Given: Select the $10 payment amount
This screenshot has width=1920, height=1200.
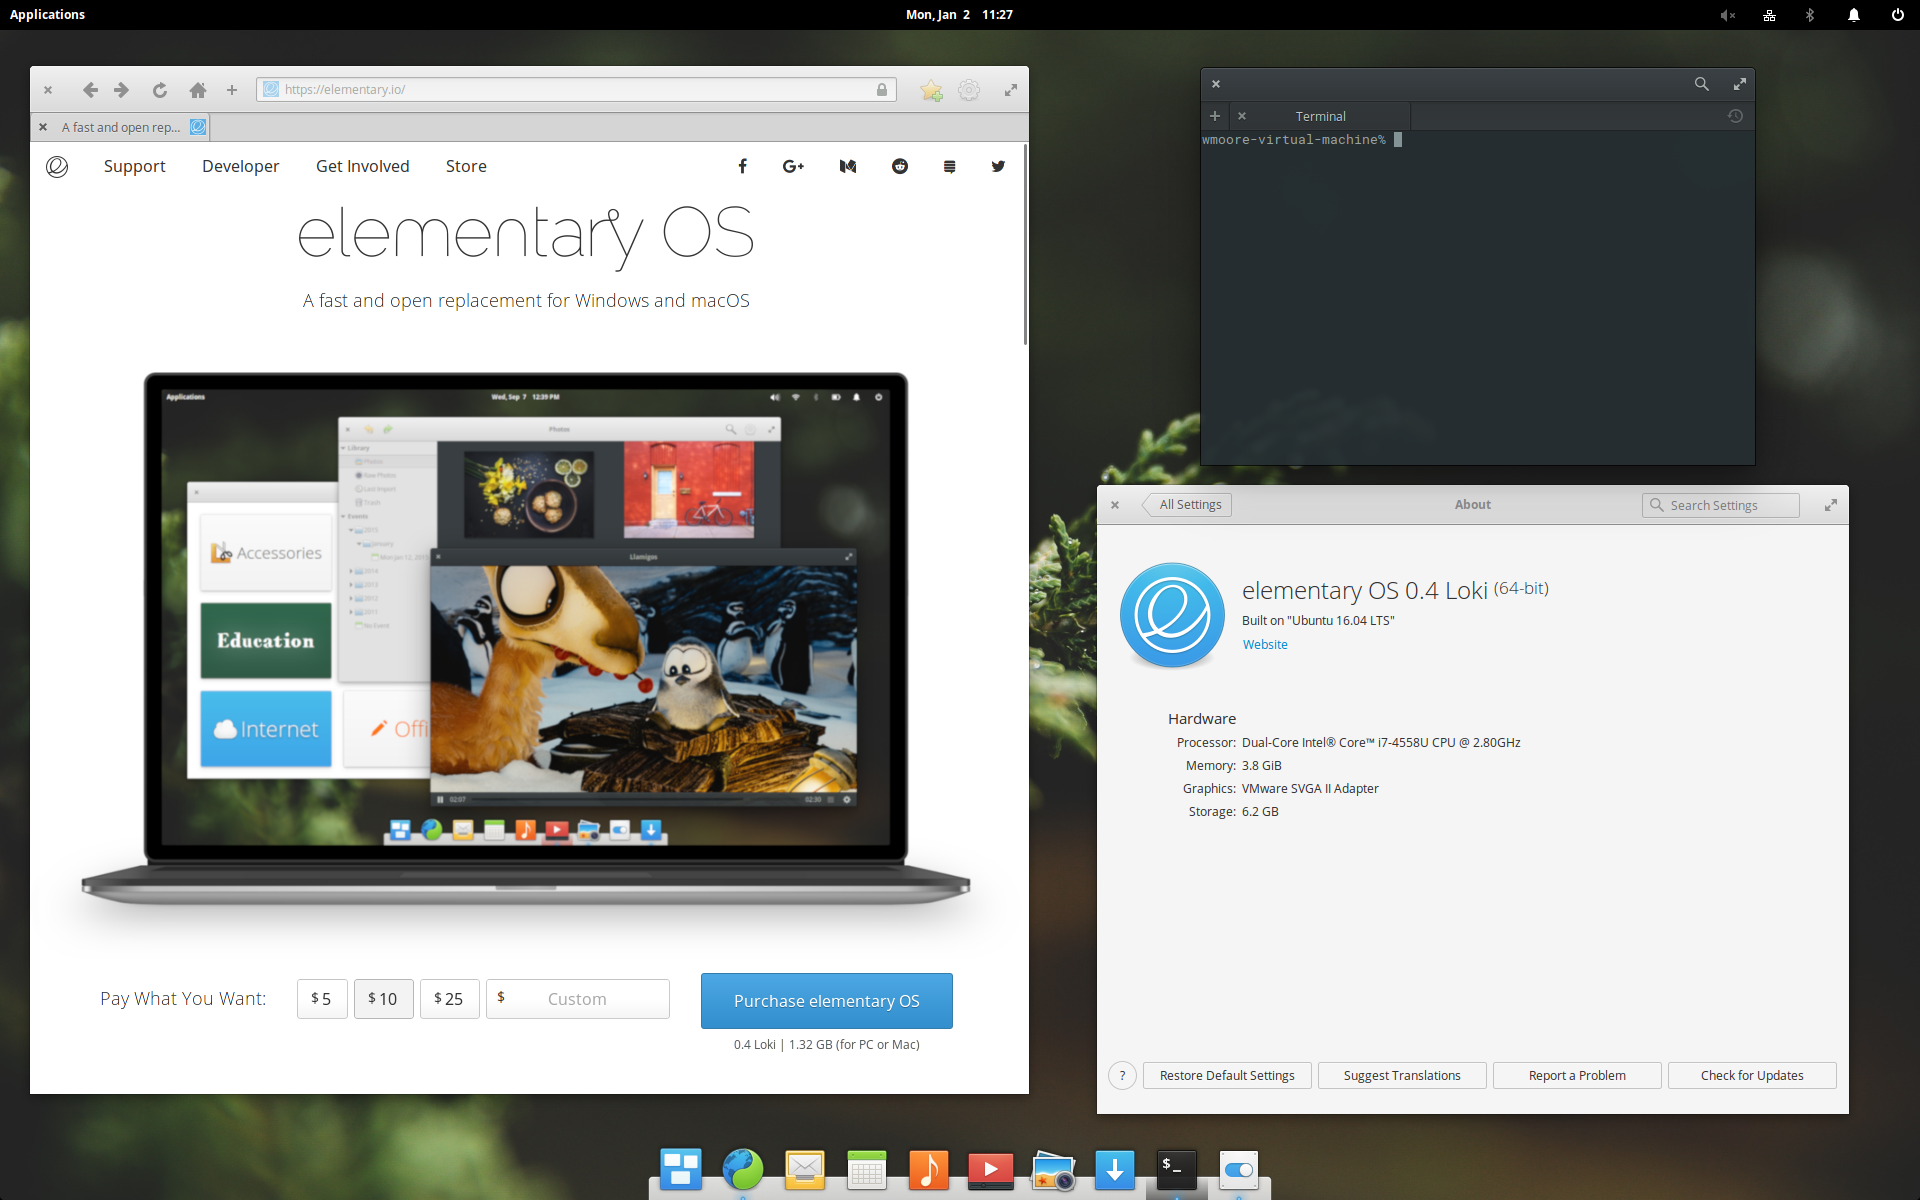Looking at the screenshot, I should [x=383, y=999].
